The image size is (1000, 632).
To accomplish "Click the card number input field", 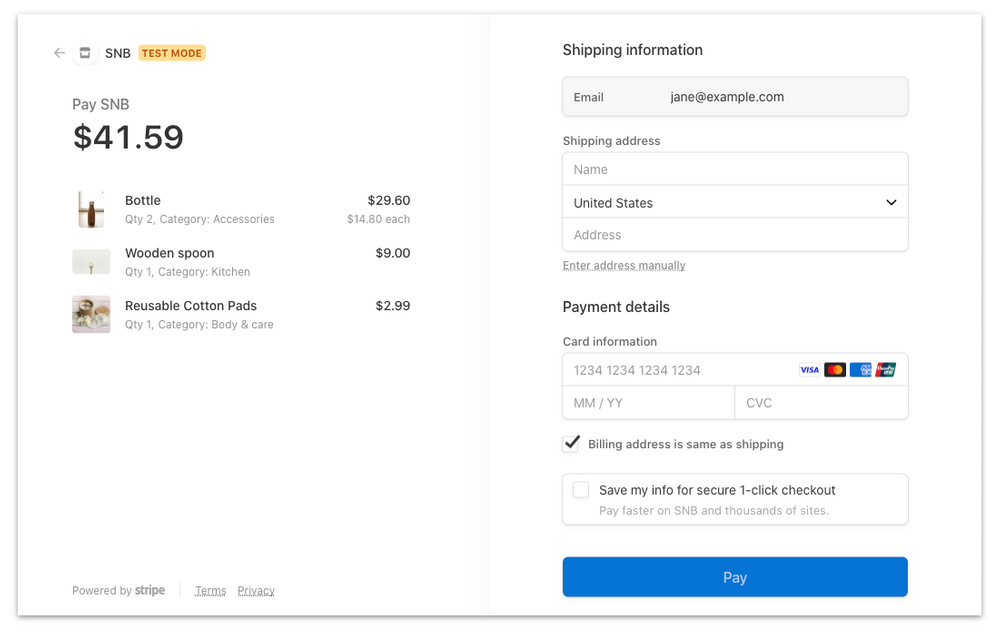I will coord(680,369).
